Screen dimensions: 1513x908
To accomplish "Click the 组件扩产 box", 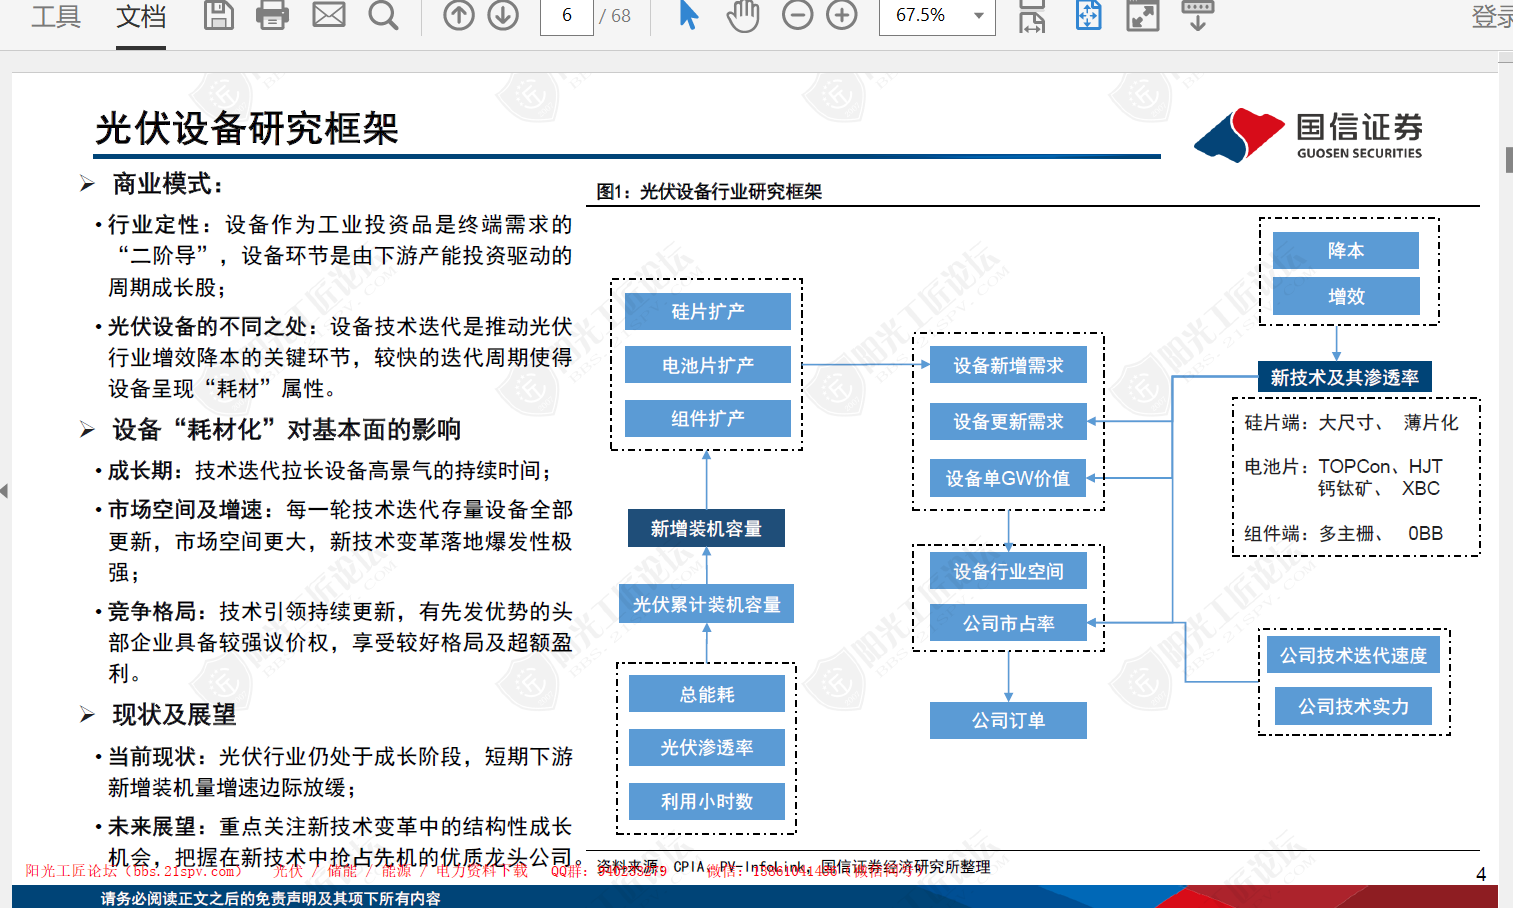I will [708, 418].
